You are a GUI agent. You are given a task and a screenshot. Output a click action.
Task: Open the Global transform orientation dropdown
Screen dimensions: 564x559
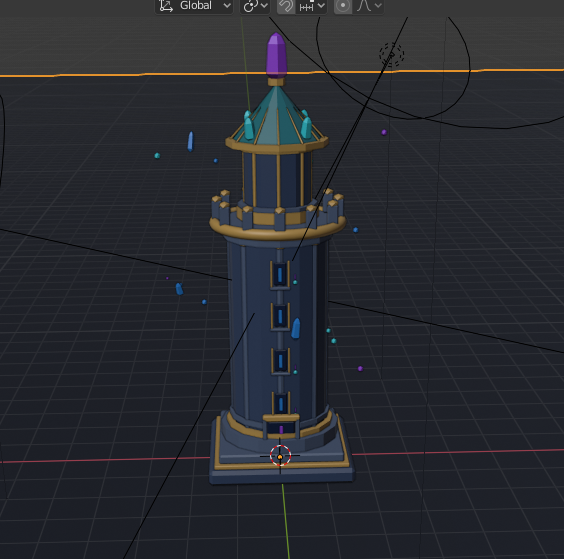coord(194,6)
